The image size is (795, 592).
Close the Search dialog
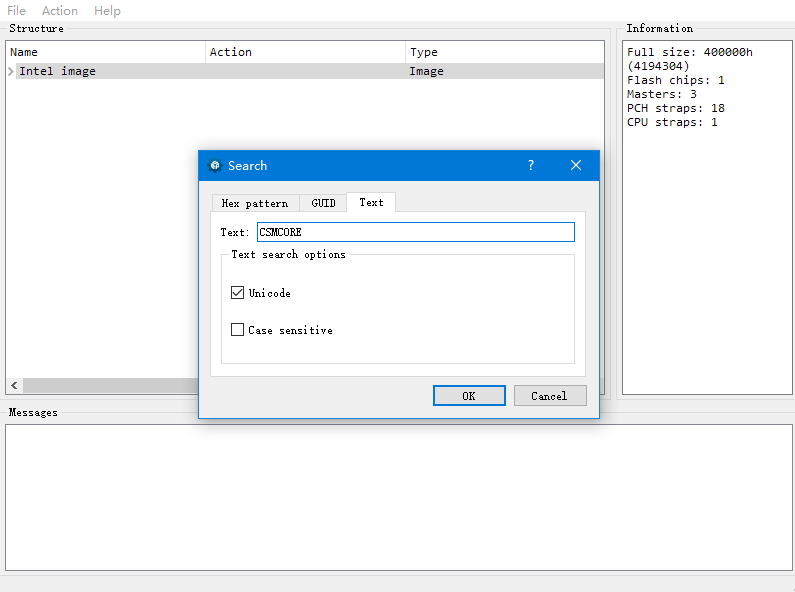pos(576,166)
